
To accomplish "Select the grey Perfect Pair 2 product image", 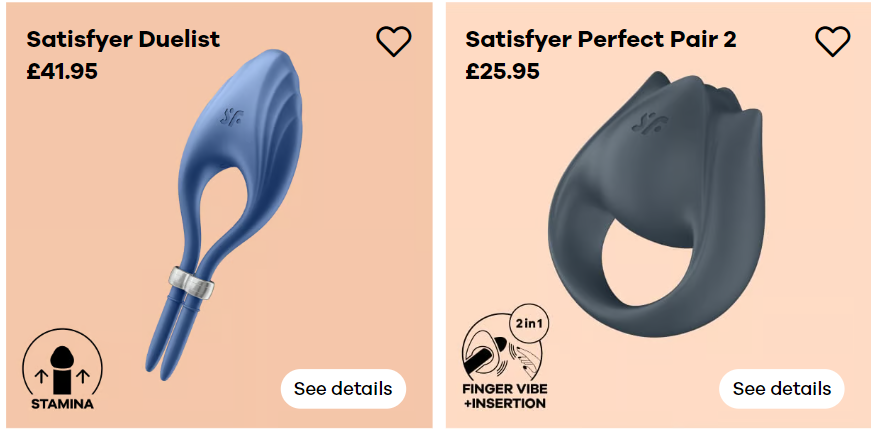I will click(x=656, y=204).
